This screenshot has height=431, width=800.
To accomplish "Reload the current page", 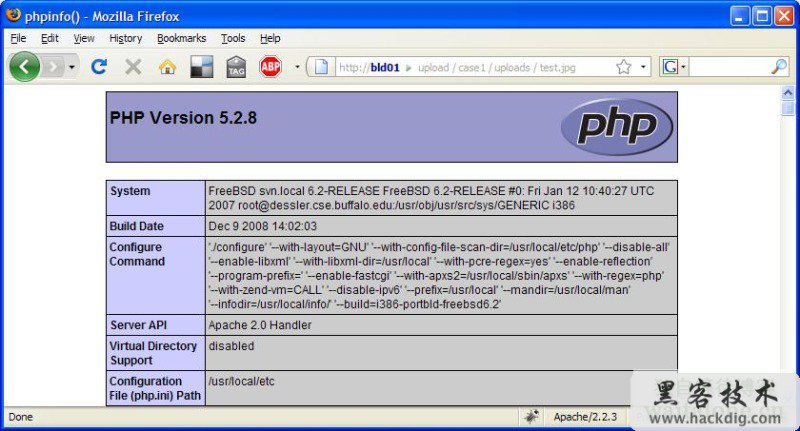I will [98, 67].
